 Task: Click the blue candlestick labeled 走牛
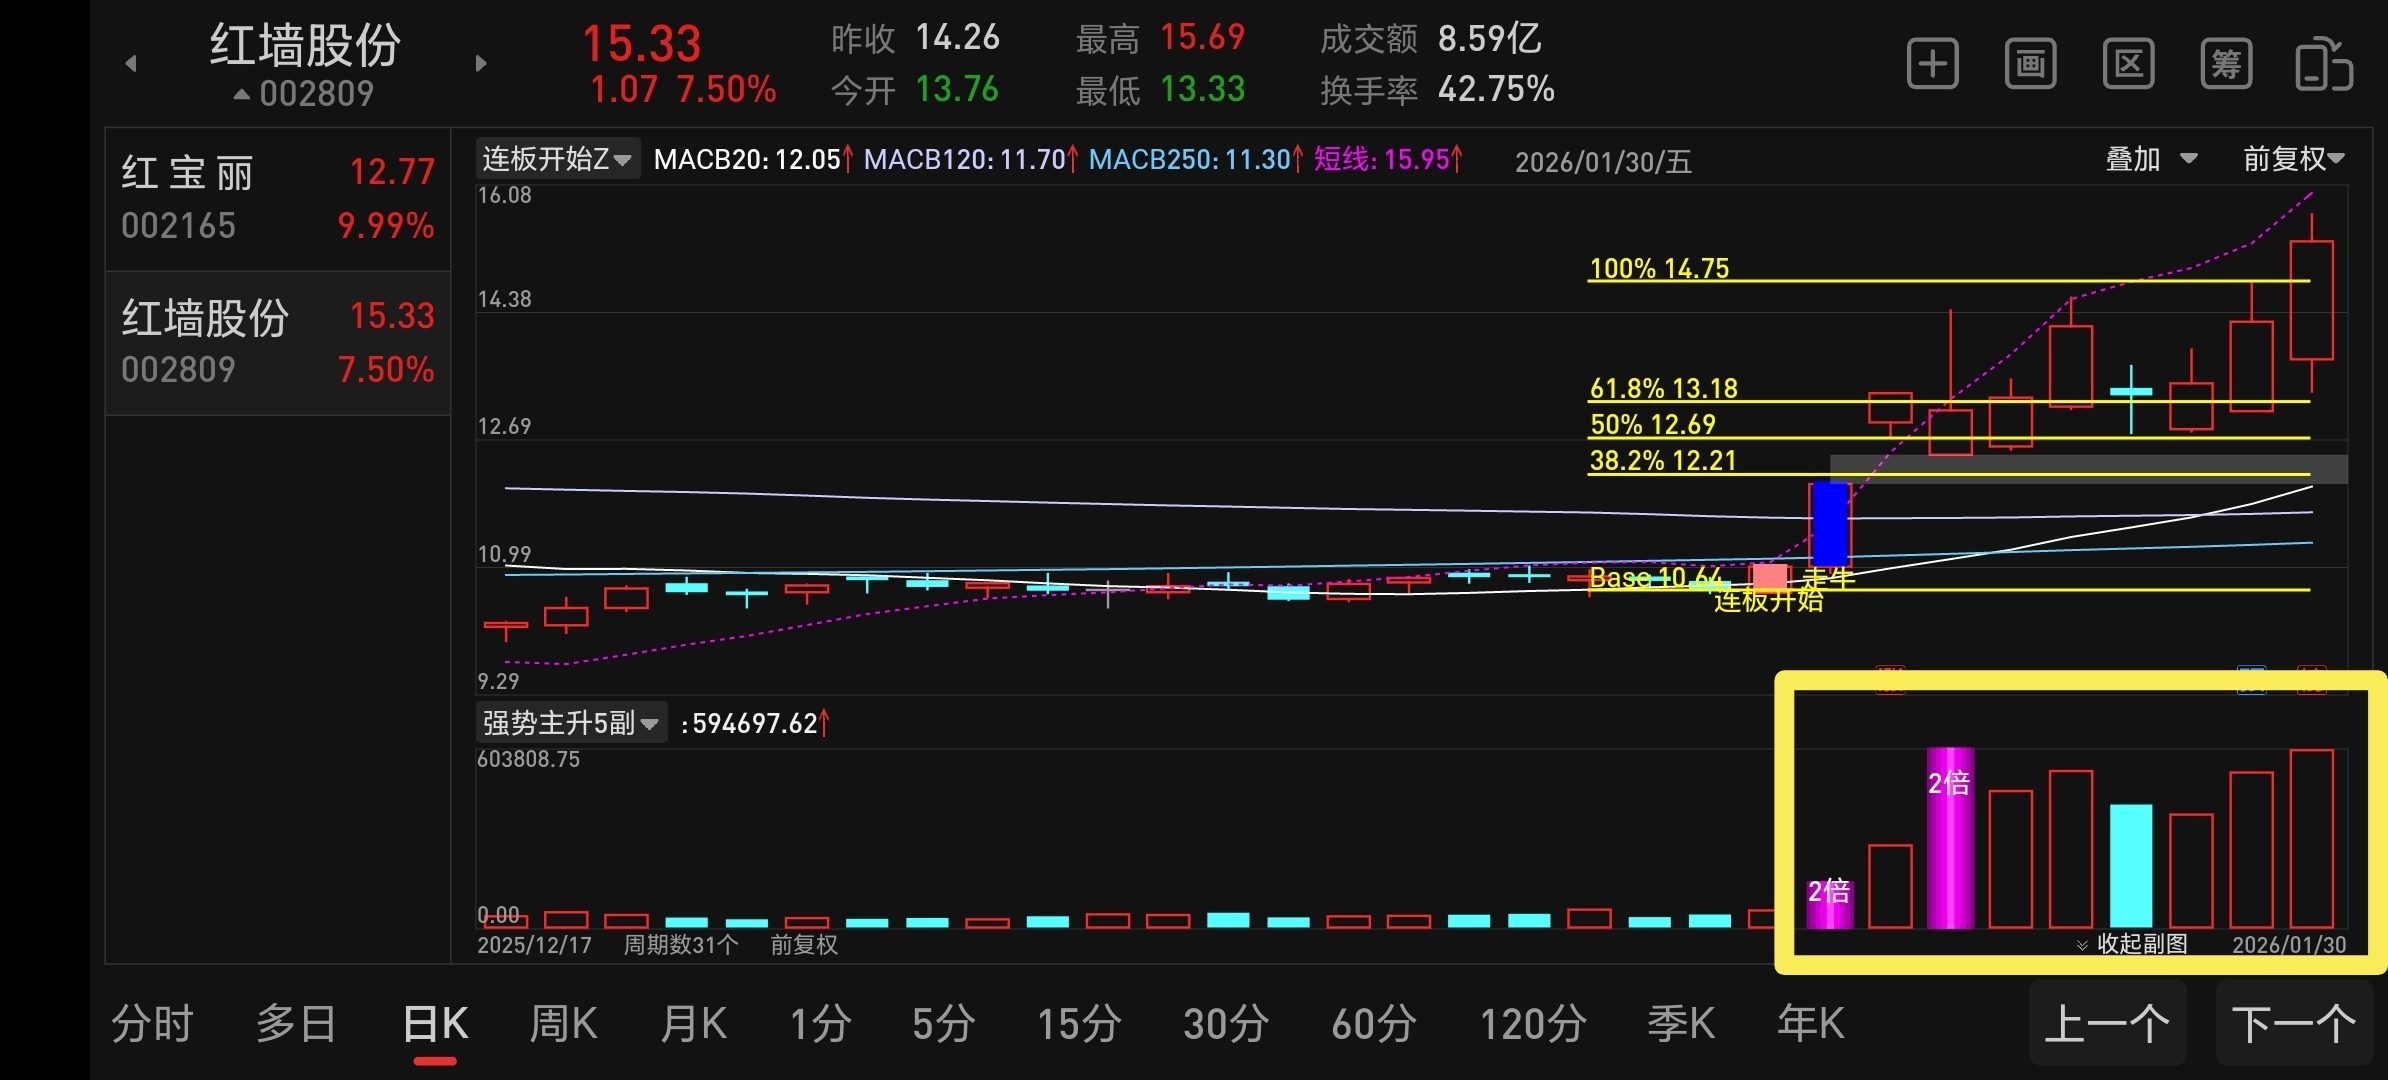(1830, 524)
